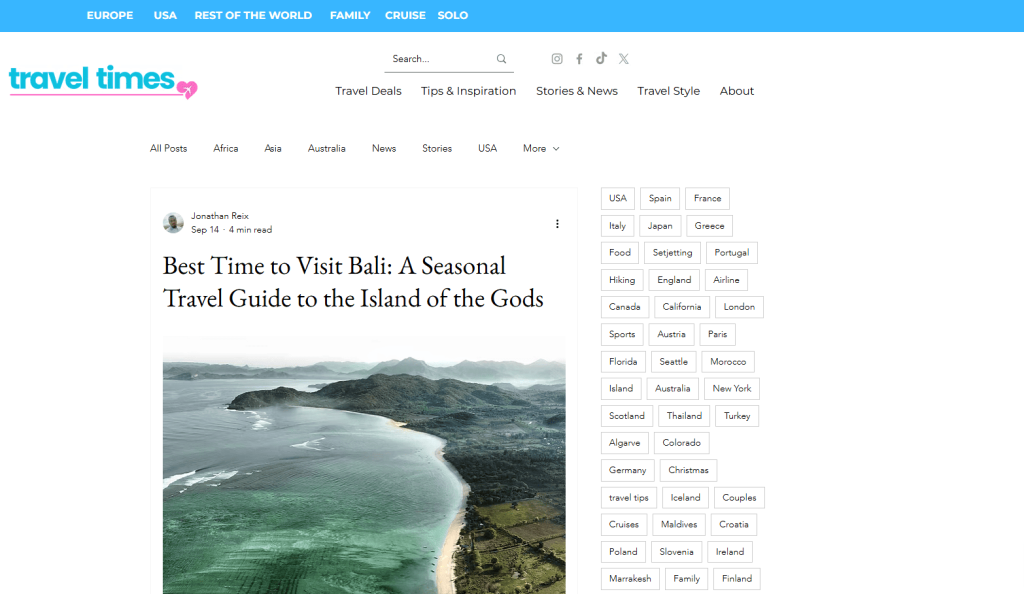Open the CRUISE link in top bar

coord(405,15)
